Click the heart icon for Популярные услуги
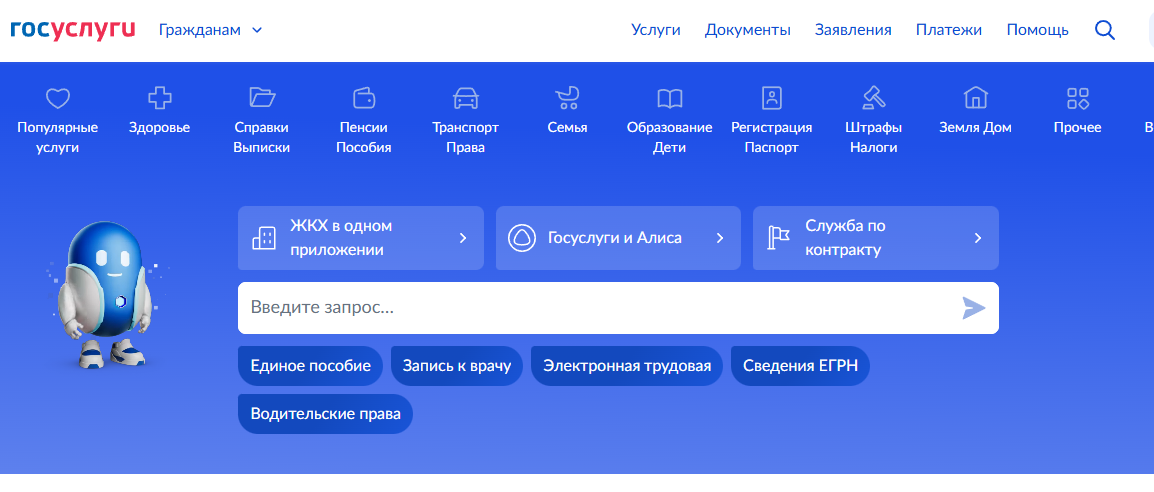The height and width of the screenshot is (492, 1154). pos(57,98)
